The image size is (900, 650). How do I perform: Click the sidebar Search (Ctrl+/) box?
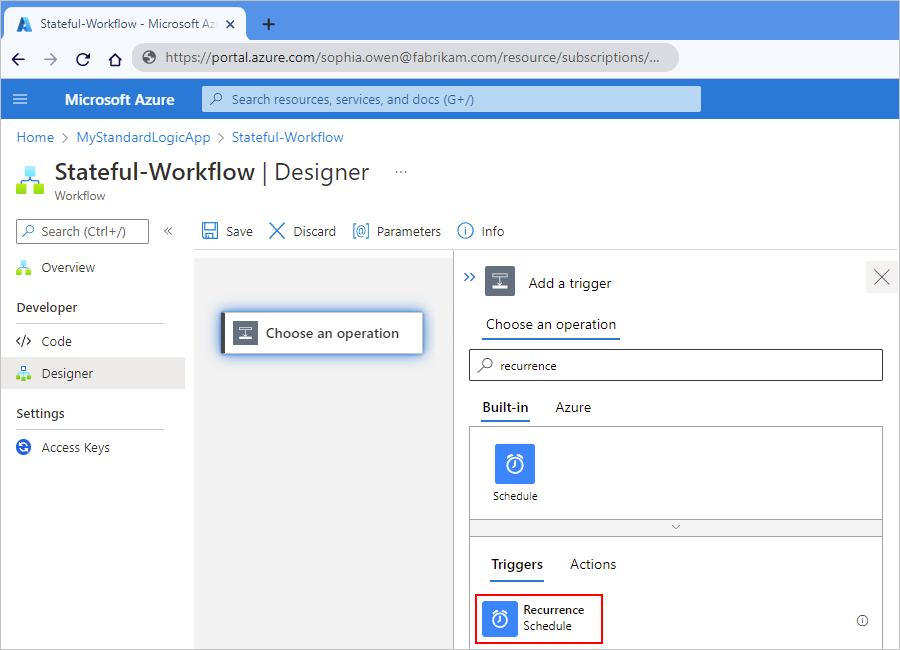click(x=82, y=231)
